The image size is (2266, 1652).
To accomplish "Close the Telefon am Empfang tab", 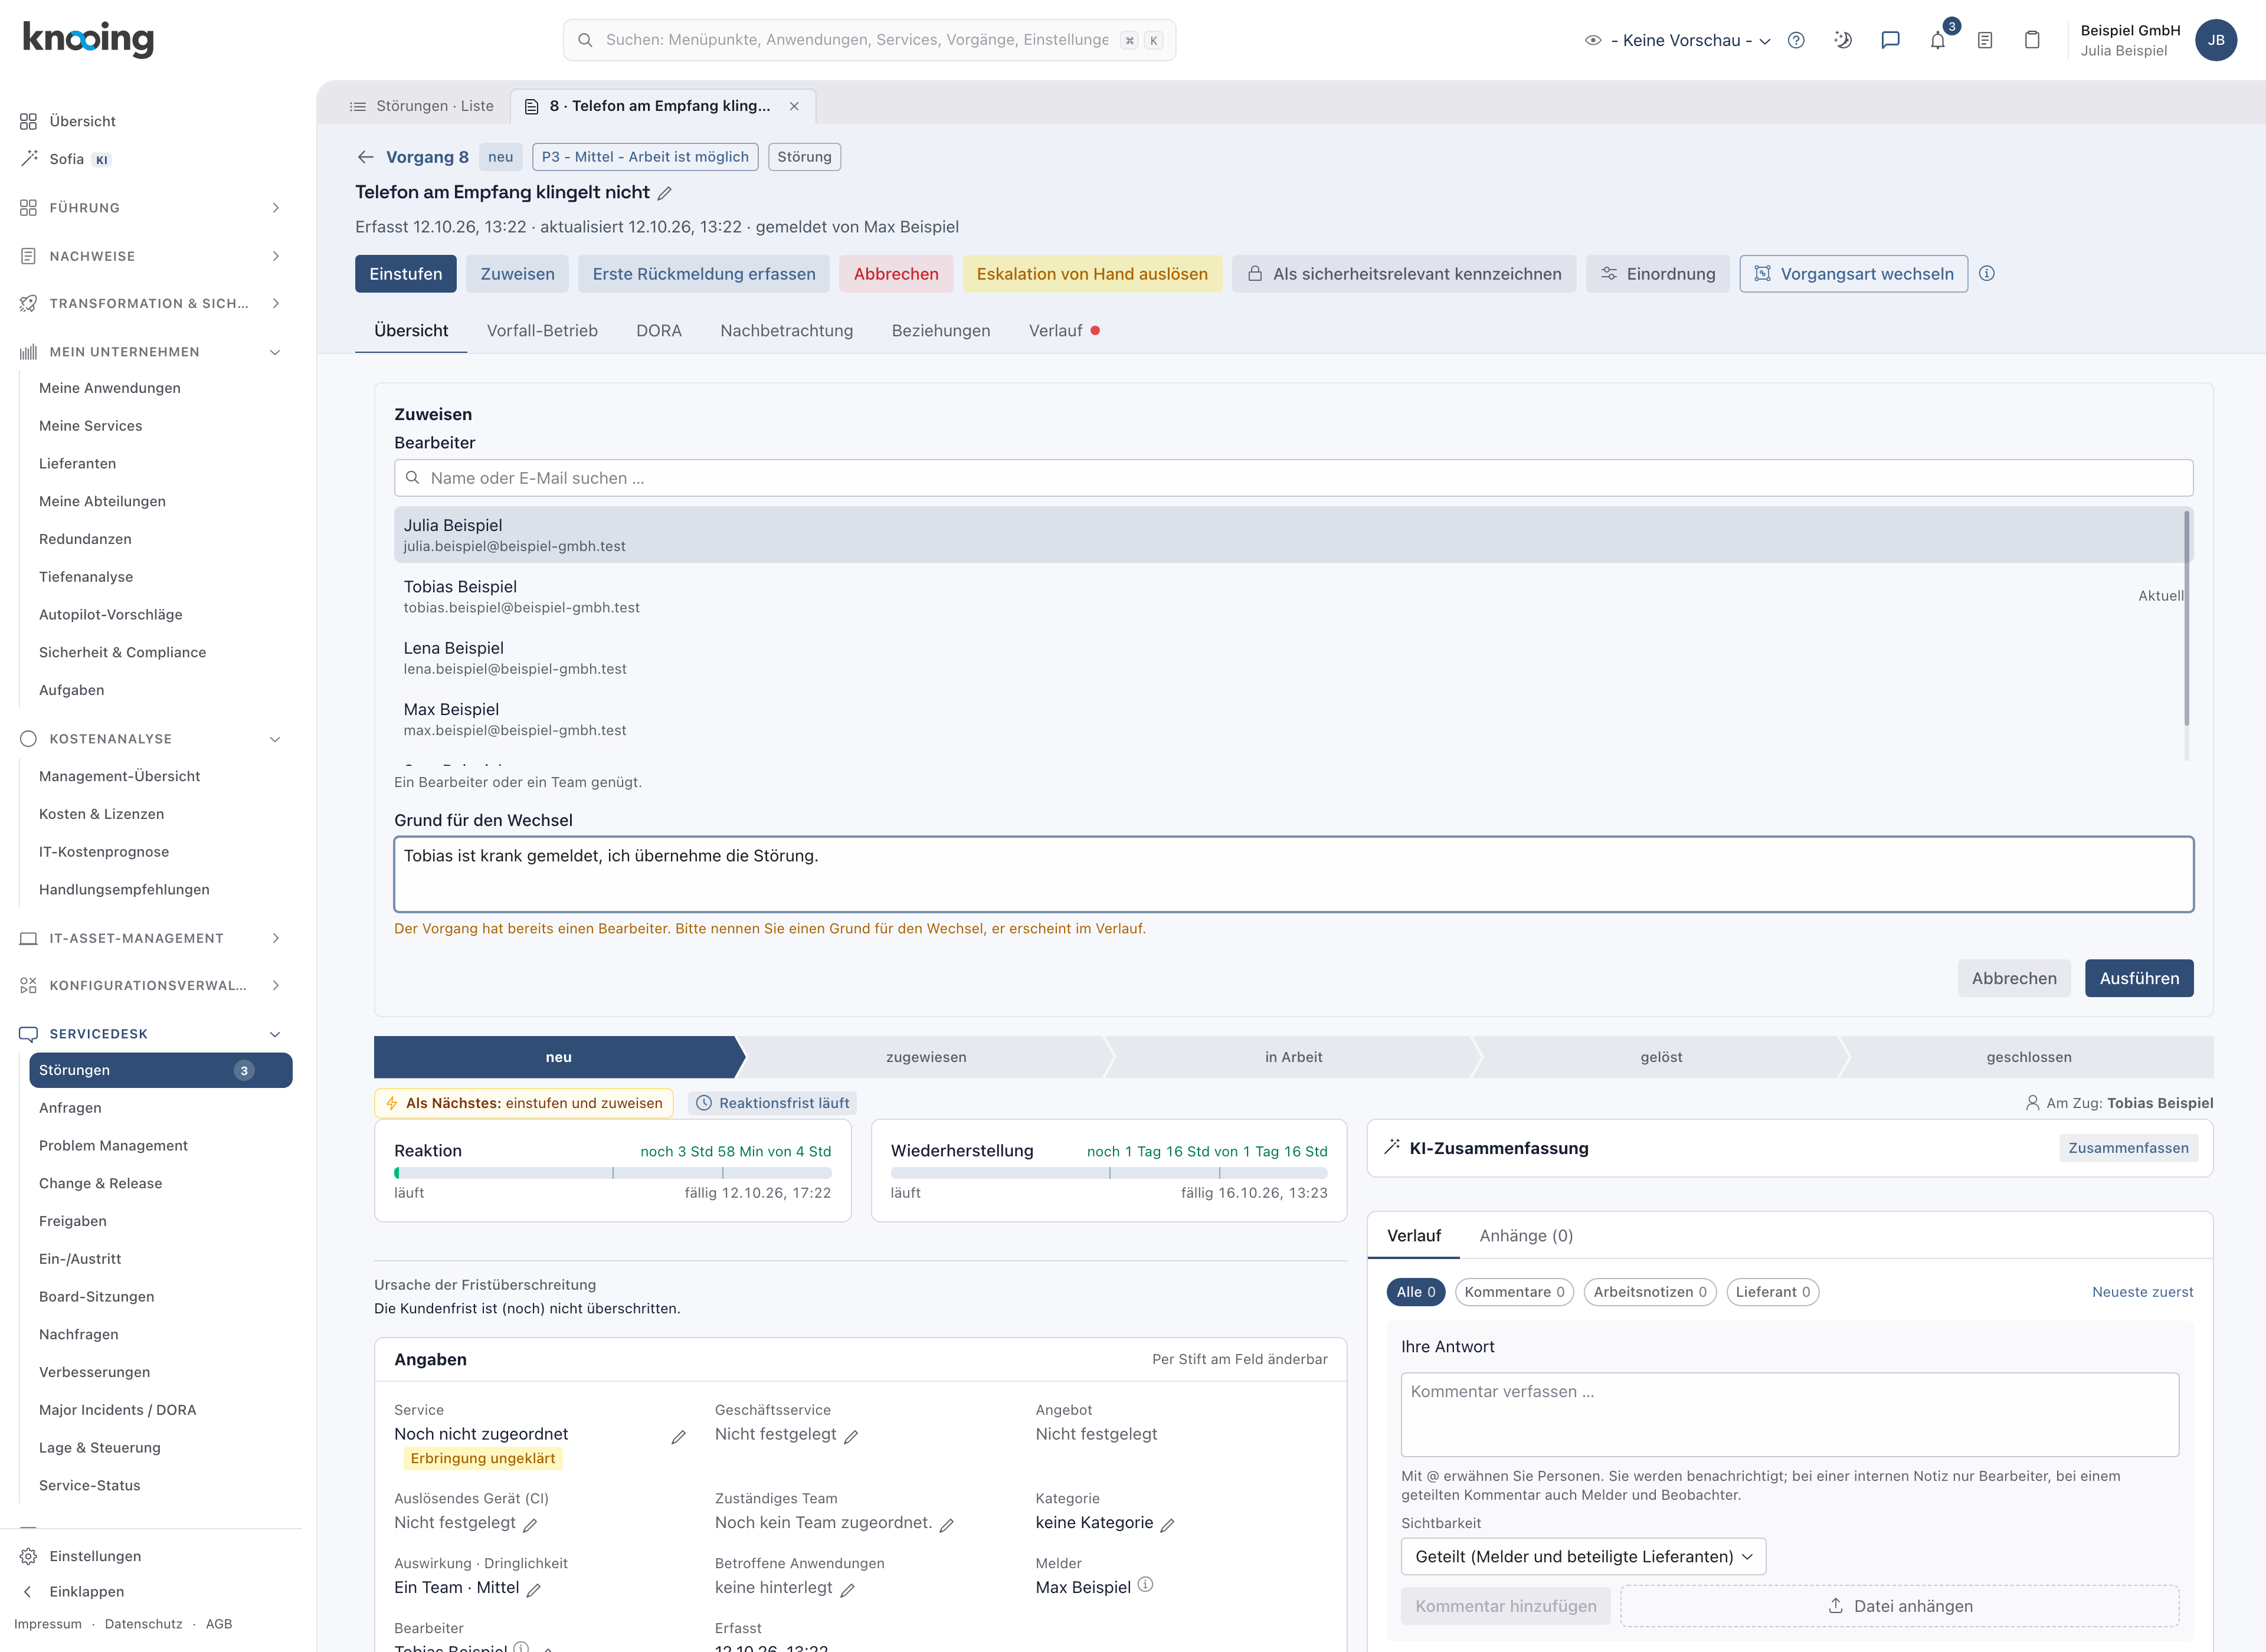I will (x=794, y=106).
